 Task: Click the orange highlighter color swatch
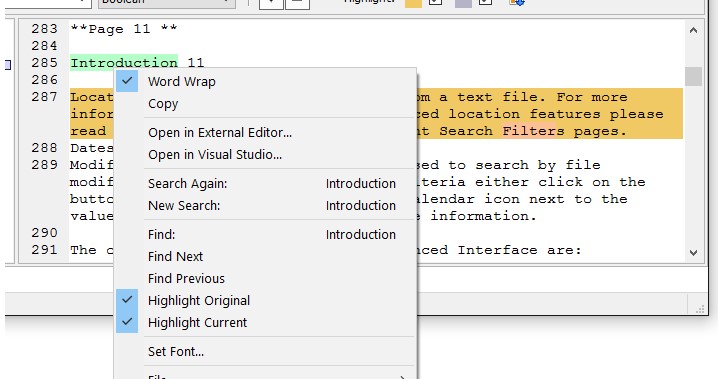[413, 3]
